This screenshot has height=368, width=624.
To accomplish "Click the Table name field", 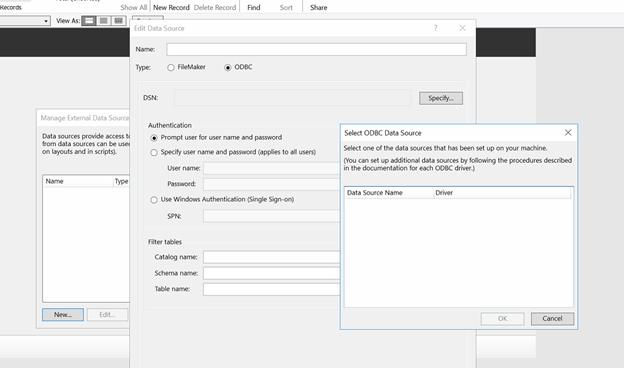I will point(272,289).
